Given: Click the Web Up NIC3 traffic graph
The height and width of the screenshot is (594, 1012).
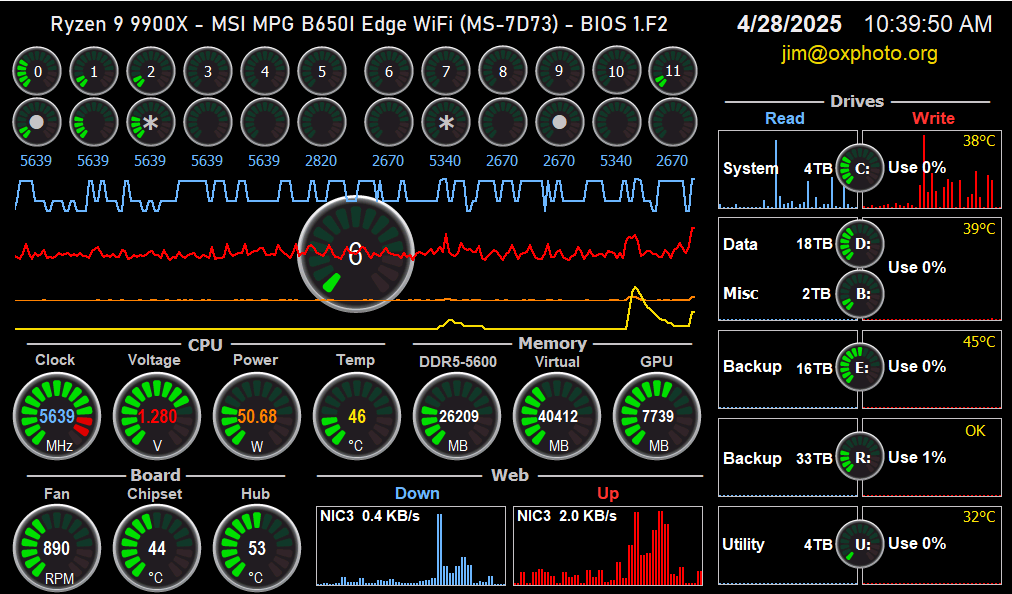Looking at the screenshot, I should pyautogui.click(x=608, y=546).
